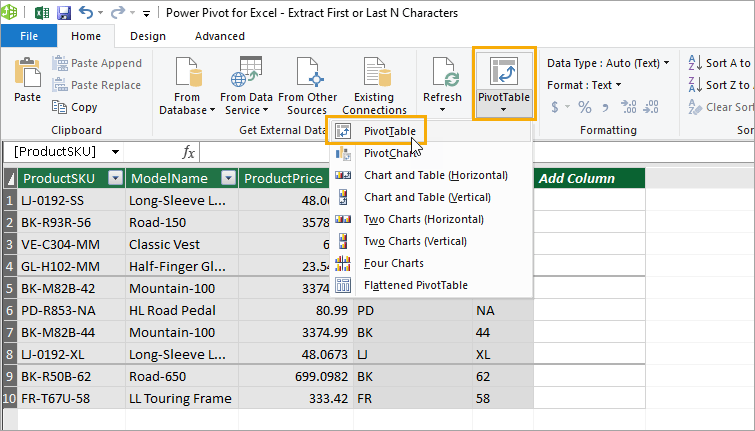This screenshot has width=755, height=431.
Task: Clear Sort on the column
Action: [x=720, y=107]
